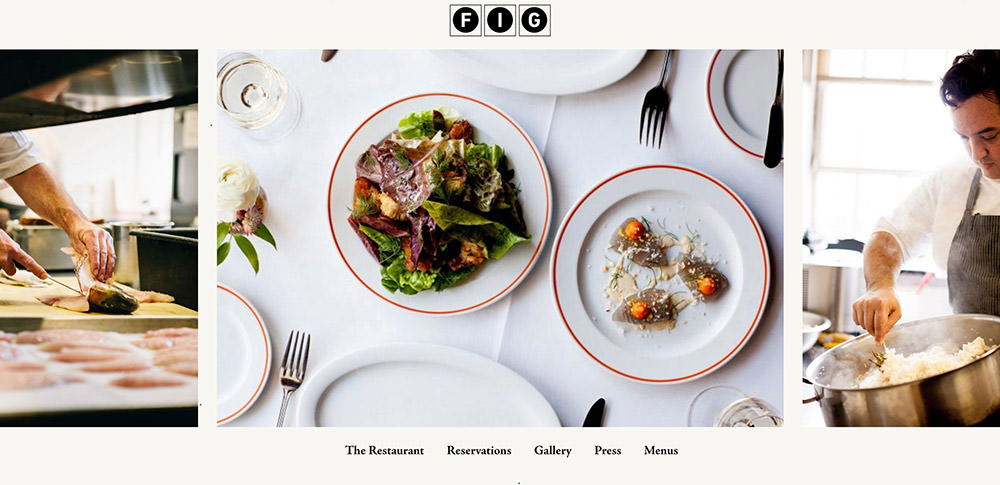Click the black-handled fork in the photo
Image resolution: width=1000 pixels, height=485 pixels.
[x=656, y=99]
